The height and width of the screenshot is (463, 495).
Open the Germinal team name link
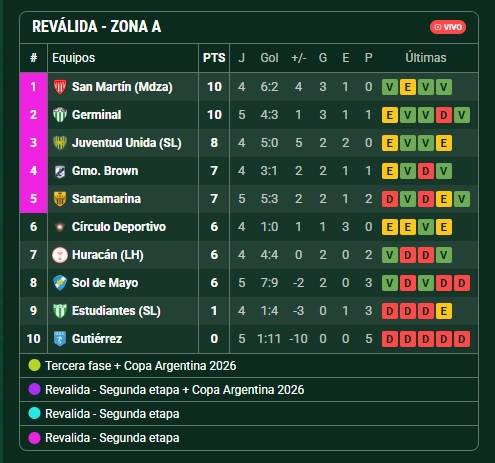click(x=97, y=115)
